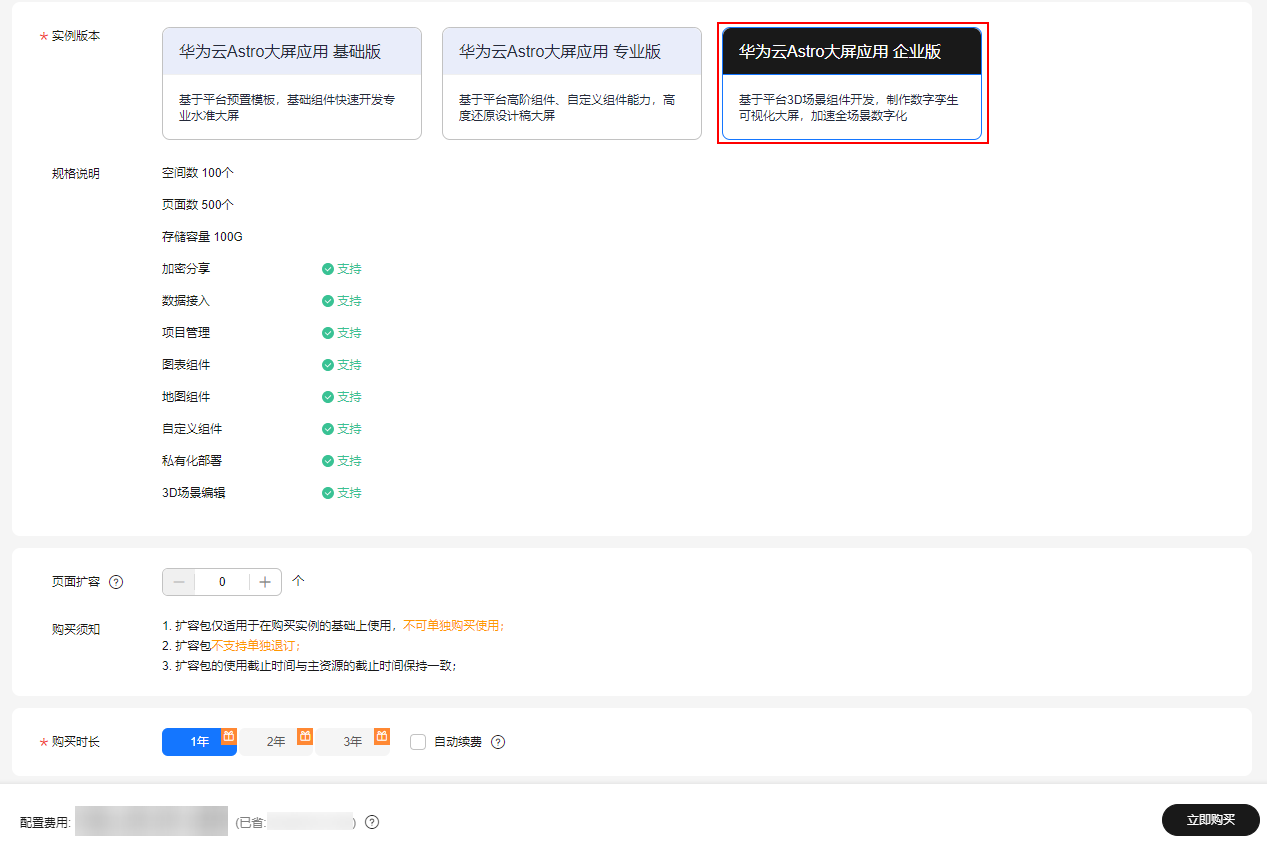The width and height of the screenshot is (1267, 844).
Task: Click the orange 不支持单独退订 notice text
Action: click(x=256, y=646)
